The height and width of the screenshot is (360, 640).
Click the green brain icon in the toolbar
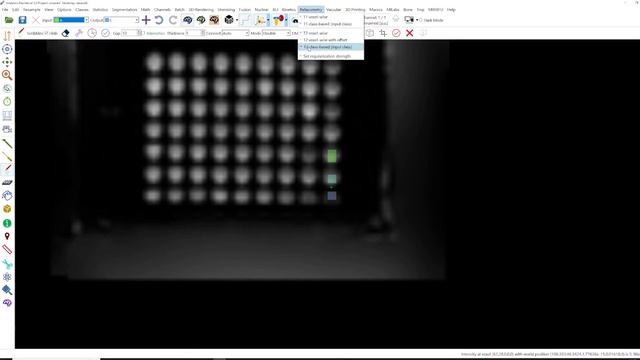point(201,20)
